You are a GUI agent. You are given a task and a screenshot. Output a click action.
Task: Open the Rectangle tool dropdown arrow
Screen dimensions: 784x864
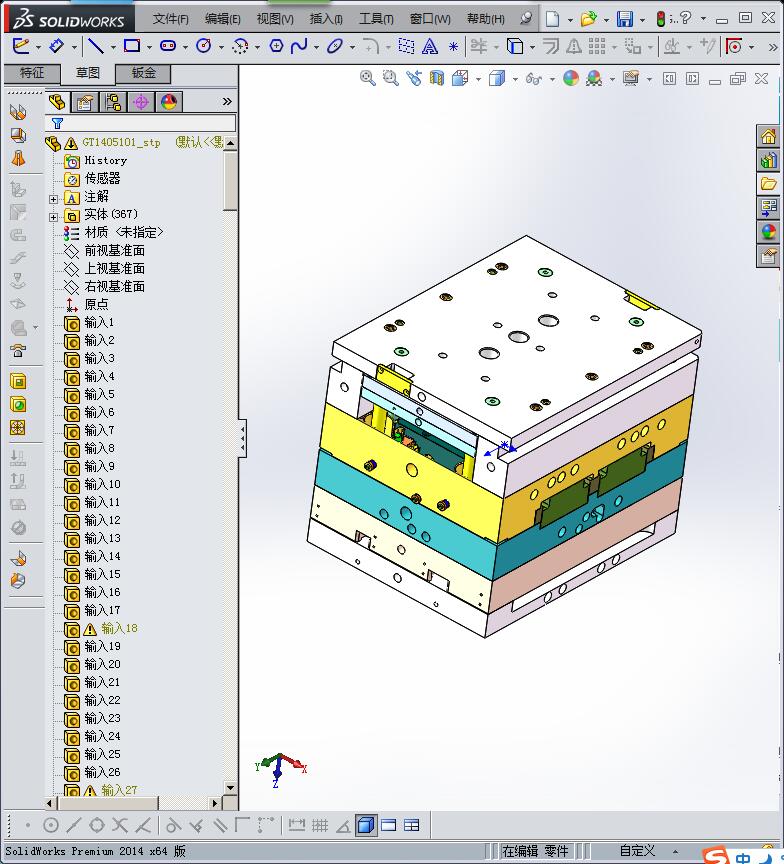tap(149, 47)
